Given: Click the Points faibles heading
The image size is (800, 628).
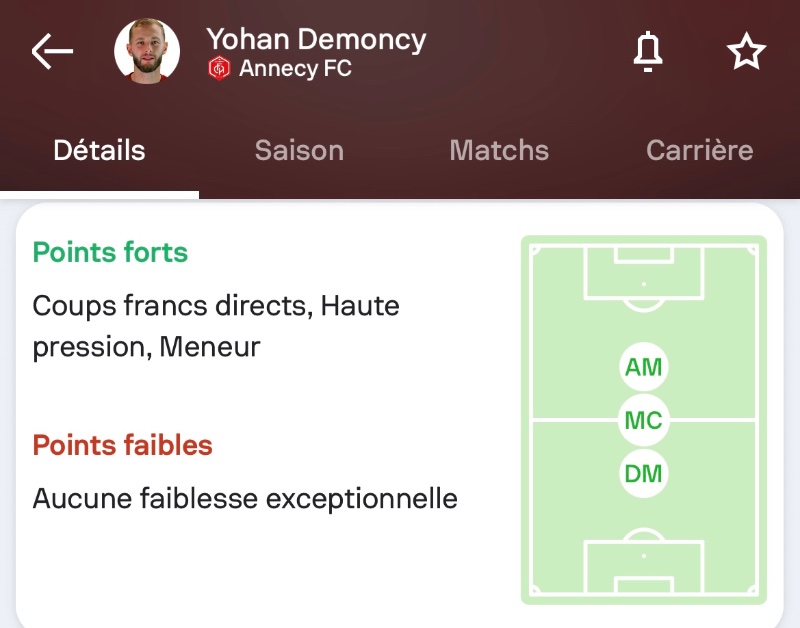Looking at the screenshot, I should (122, 445).
